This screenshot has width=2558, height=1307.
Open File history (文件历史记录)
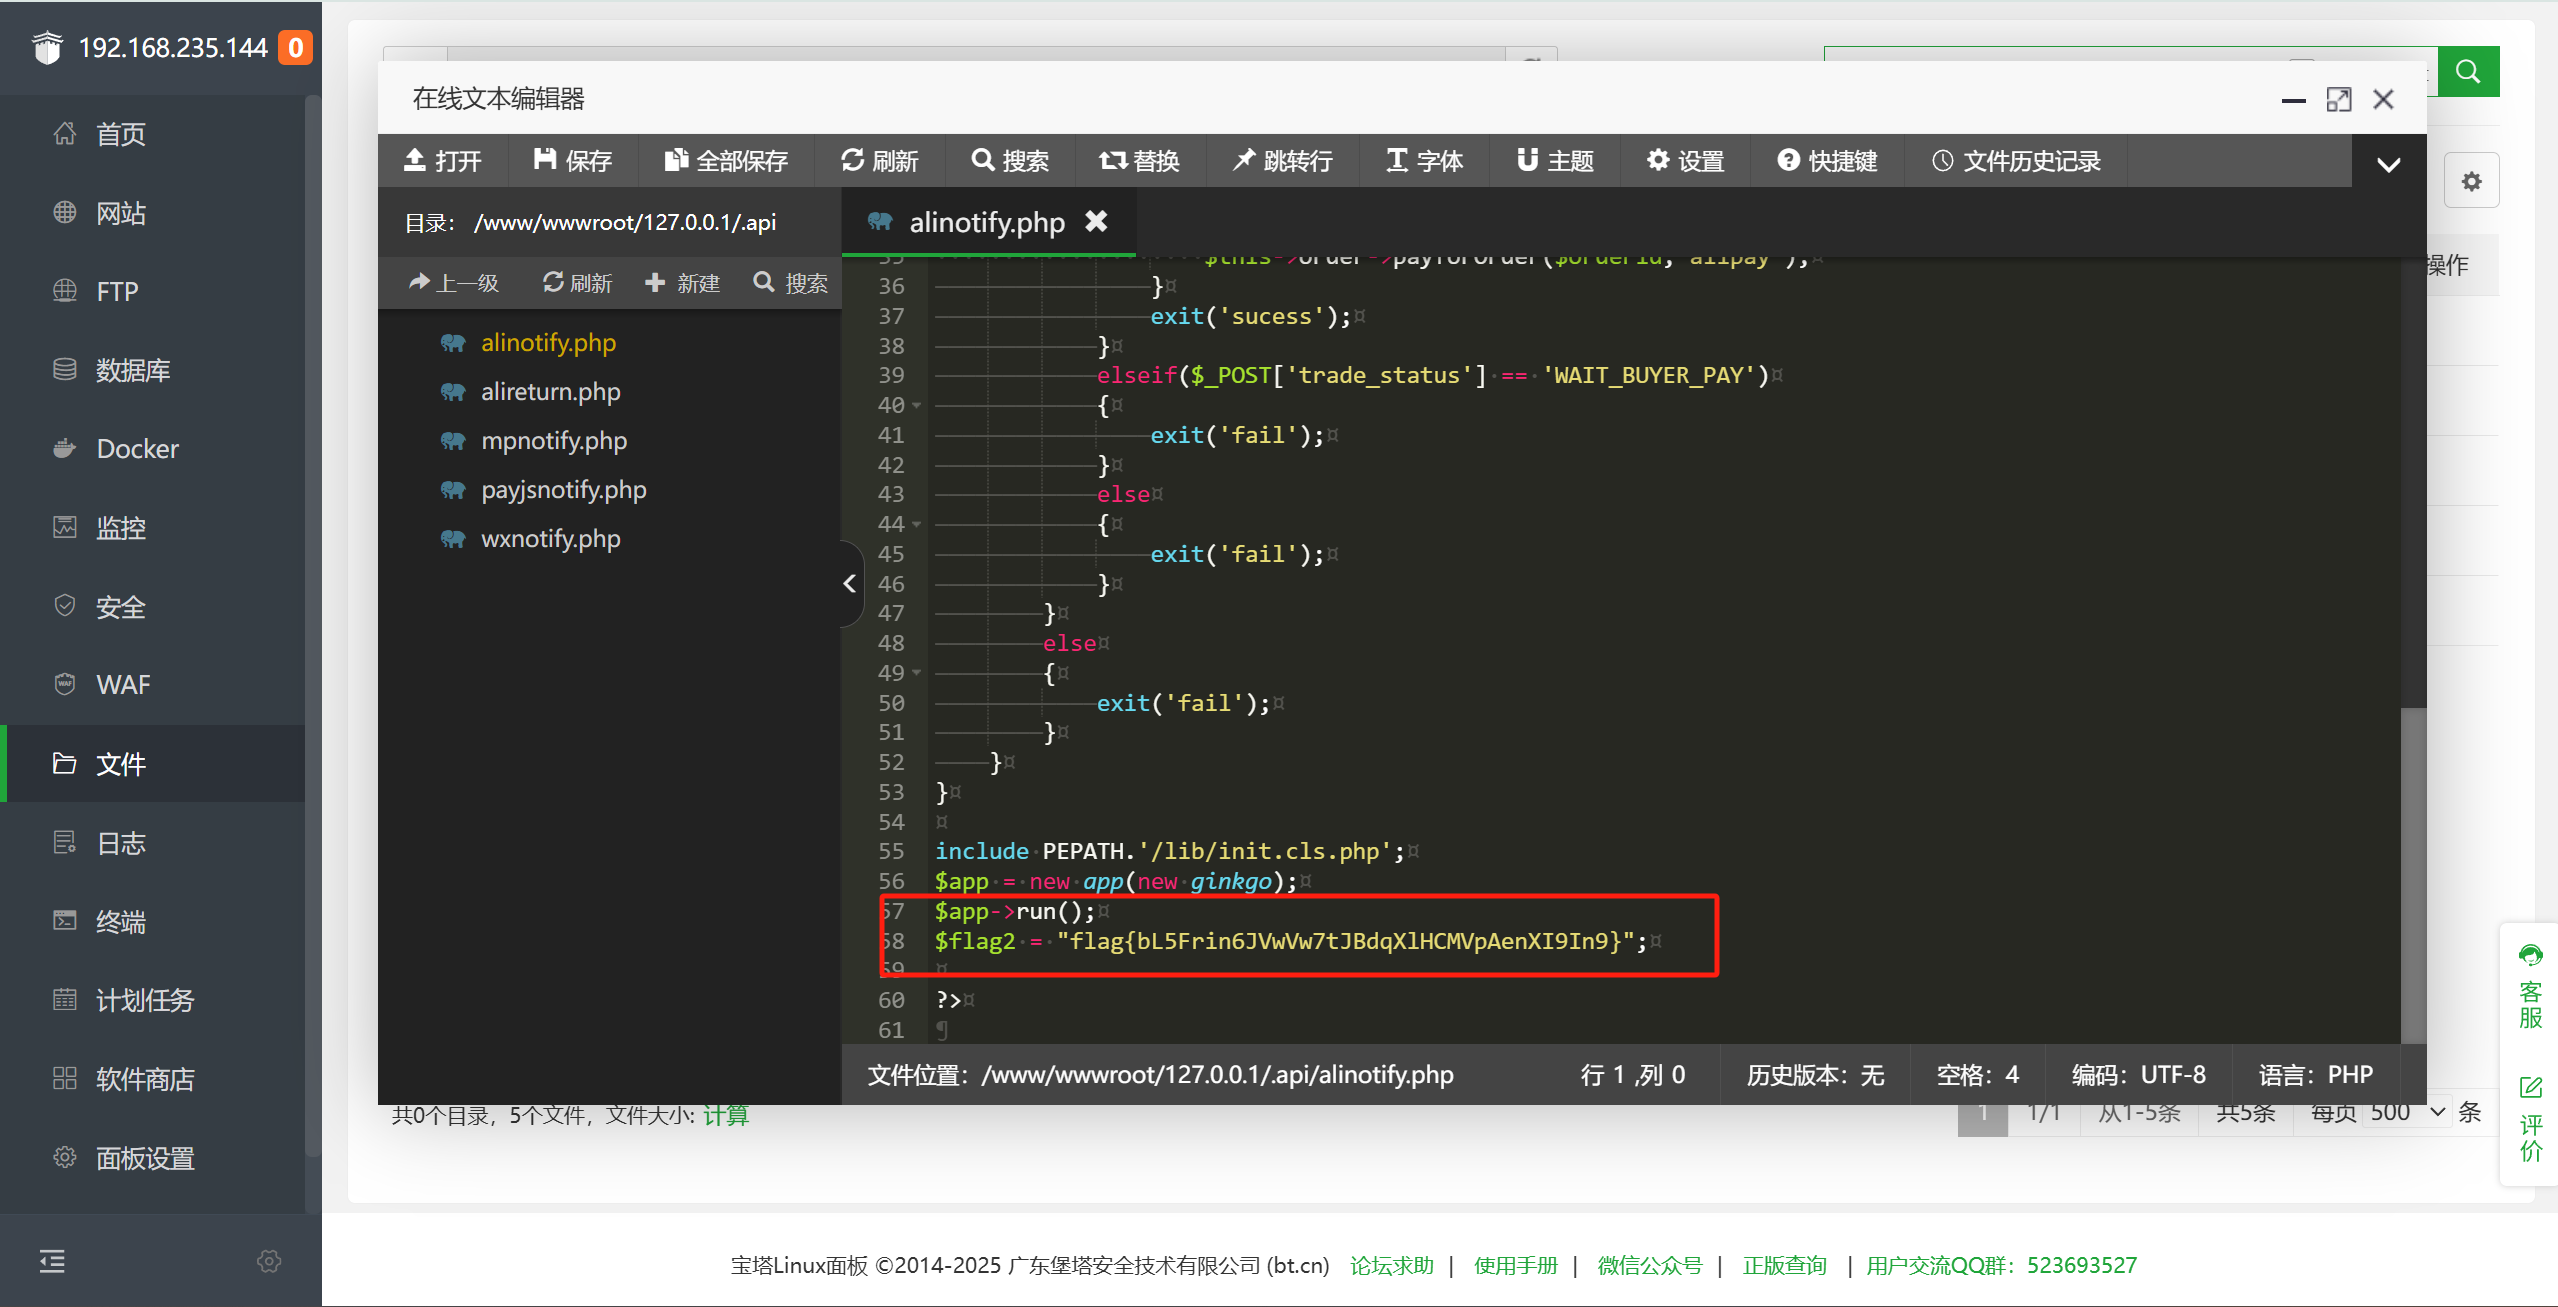coord(2016,161)
